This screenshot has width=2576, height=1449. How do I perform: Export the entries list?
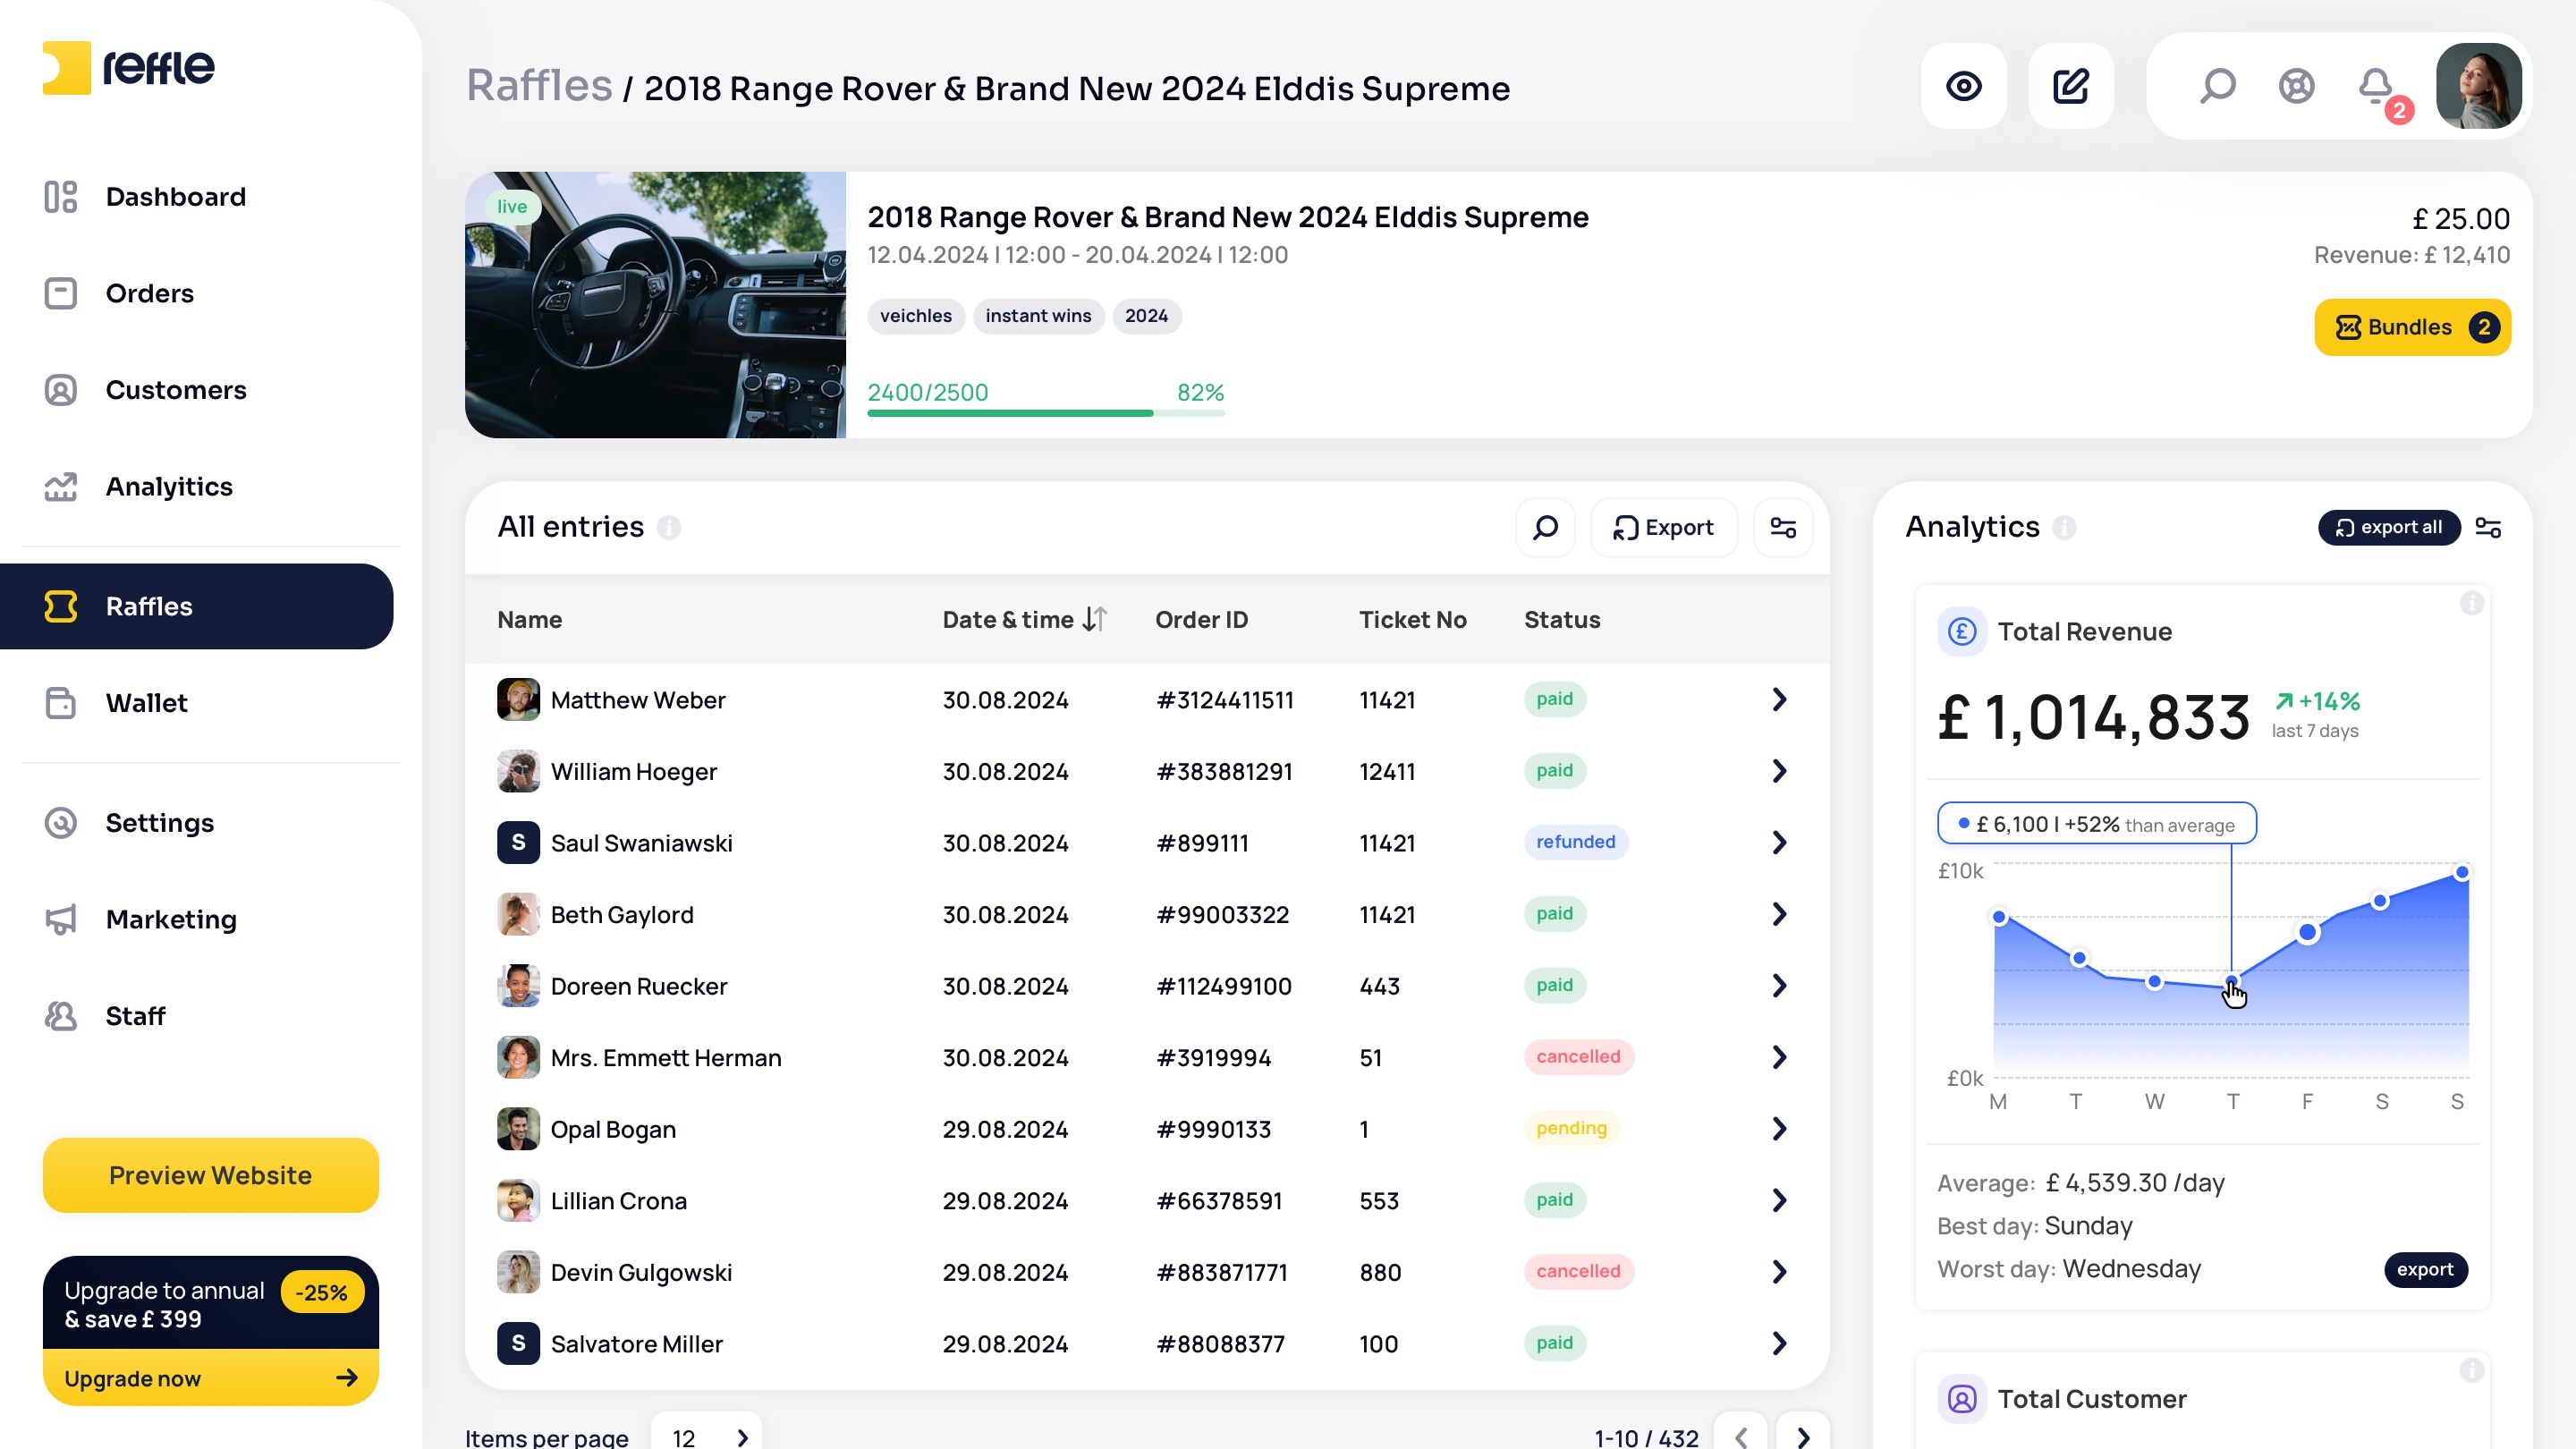click(1664, 527)
